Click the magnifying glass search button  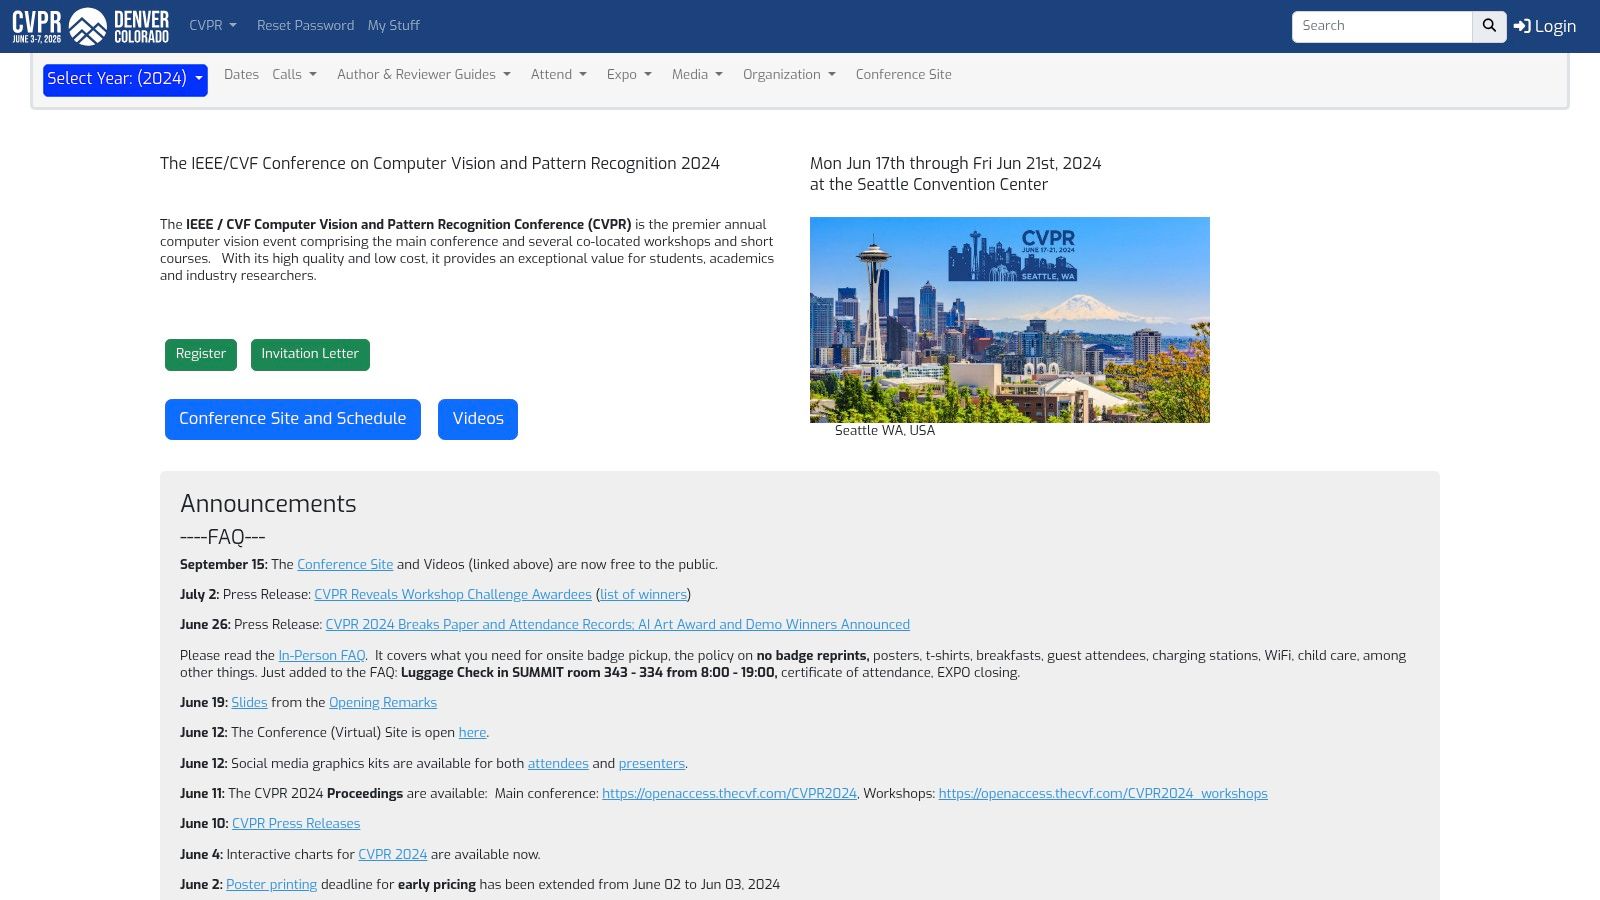pyautogui.click(x=1489, y=27)
